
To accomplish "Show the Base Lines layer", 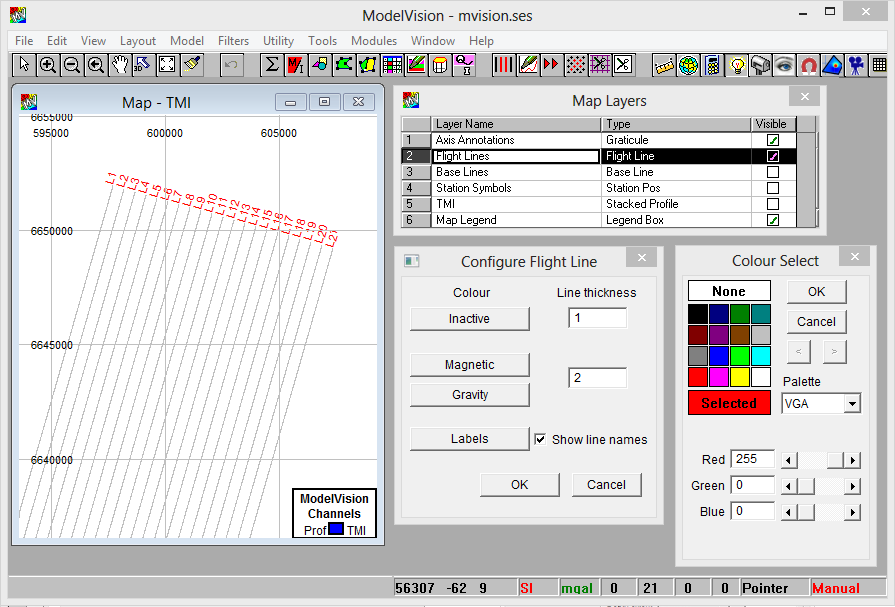I will [773, 172].
